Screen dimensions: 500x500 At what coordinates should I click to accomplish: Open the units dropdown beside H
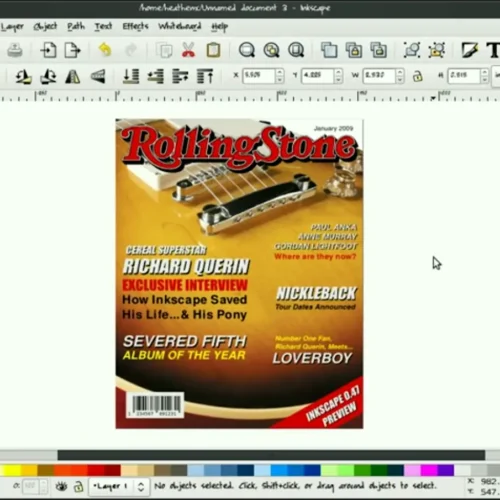(497, 76)
